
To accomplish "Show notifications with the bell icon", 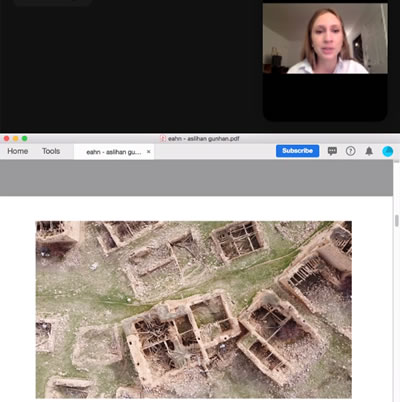I will pyautogui.click(x=369, y=151).
